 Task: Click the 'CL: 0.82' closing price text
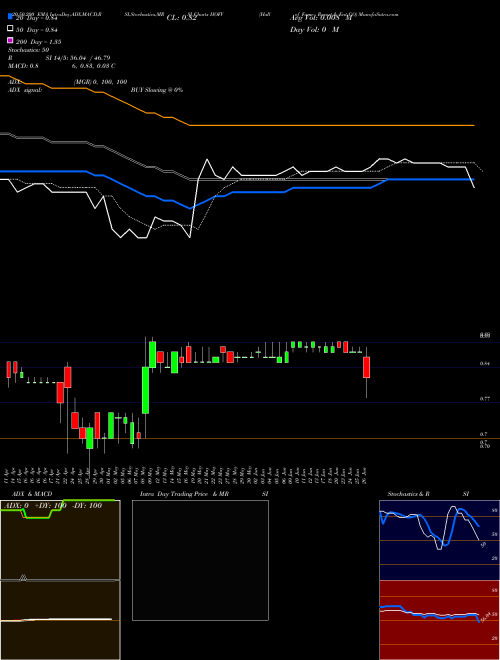tap(181, 18)
